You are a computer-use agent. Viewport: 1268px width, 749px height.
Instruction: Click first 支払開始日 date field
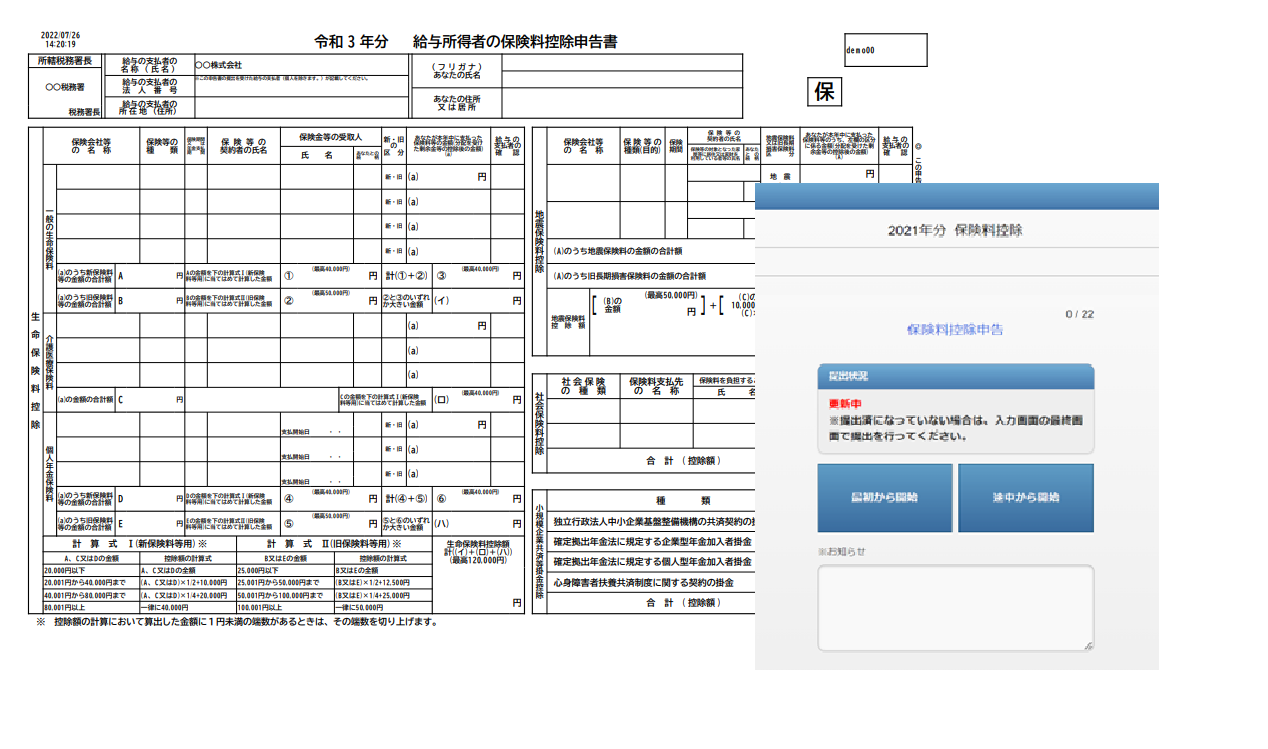coord(330,432)
